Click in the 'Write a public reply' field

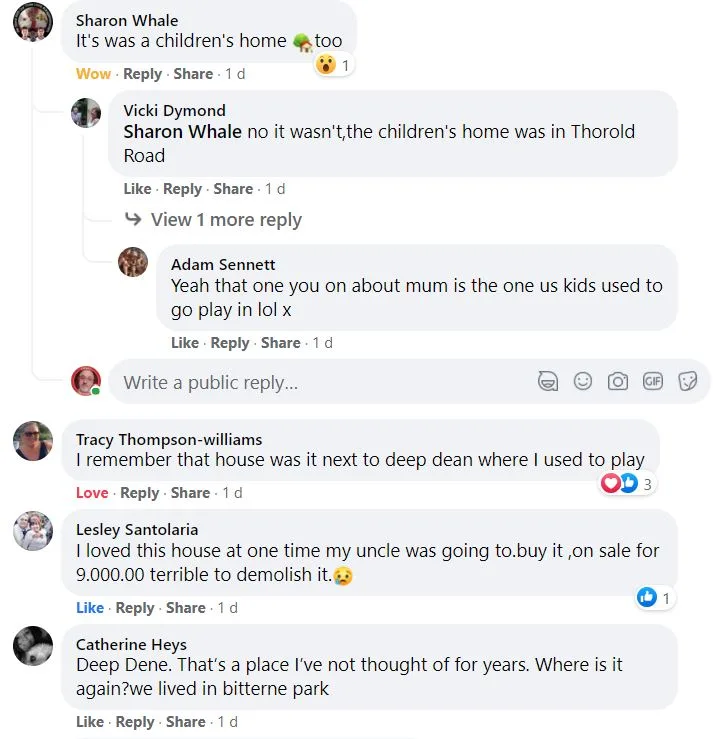click(x=320, y=382)
